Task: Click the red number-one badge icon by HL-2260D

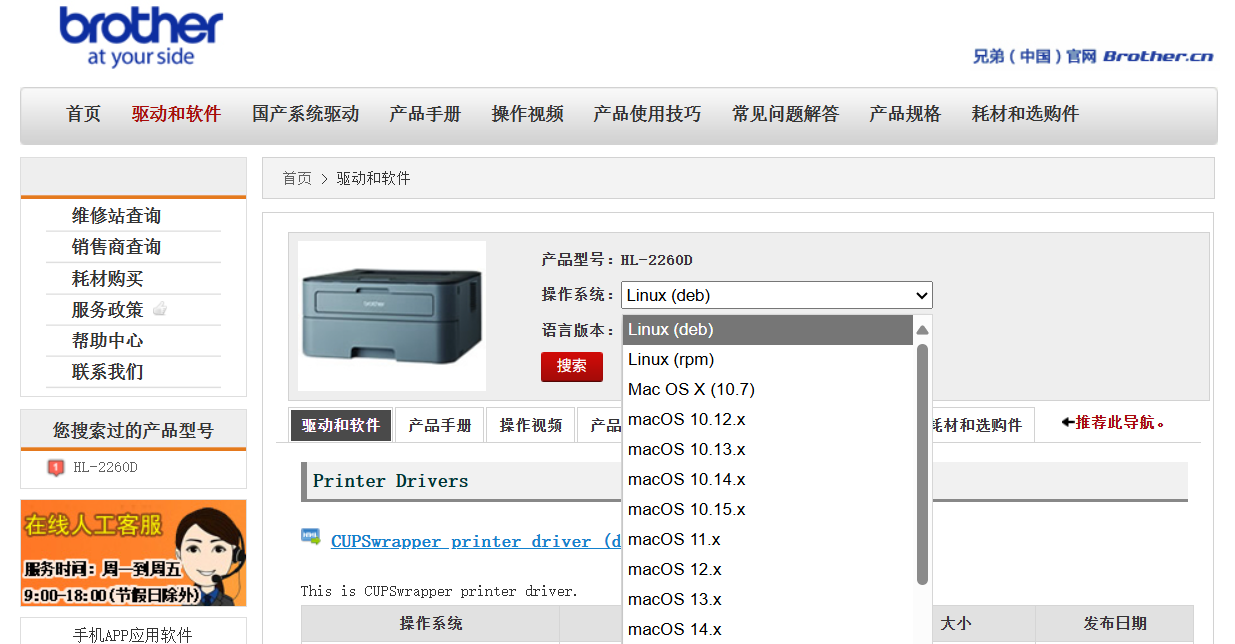Action: (55, 467)
